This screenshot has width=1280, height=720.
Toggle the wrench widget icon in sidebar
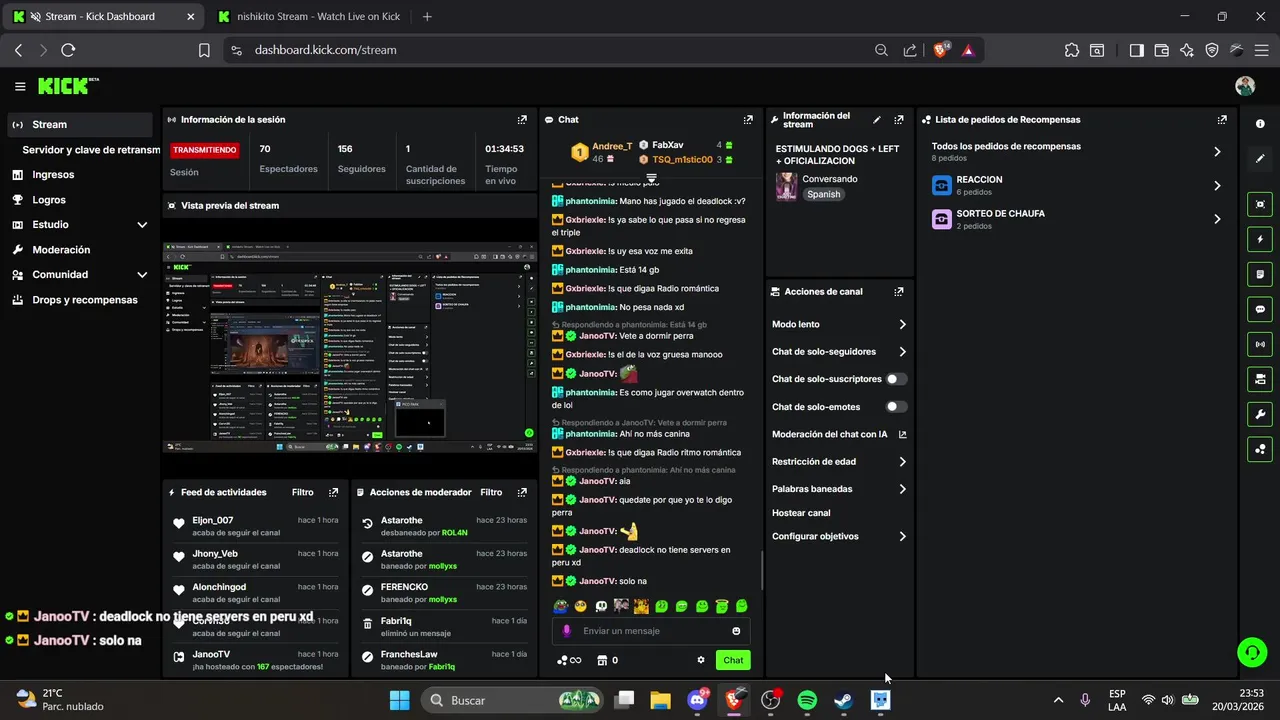coord(1260,414)
